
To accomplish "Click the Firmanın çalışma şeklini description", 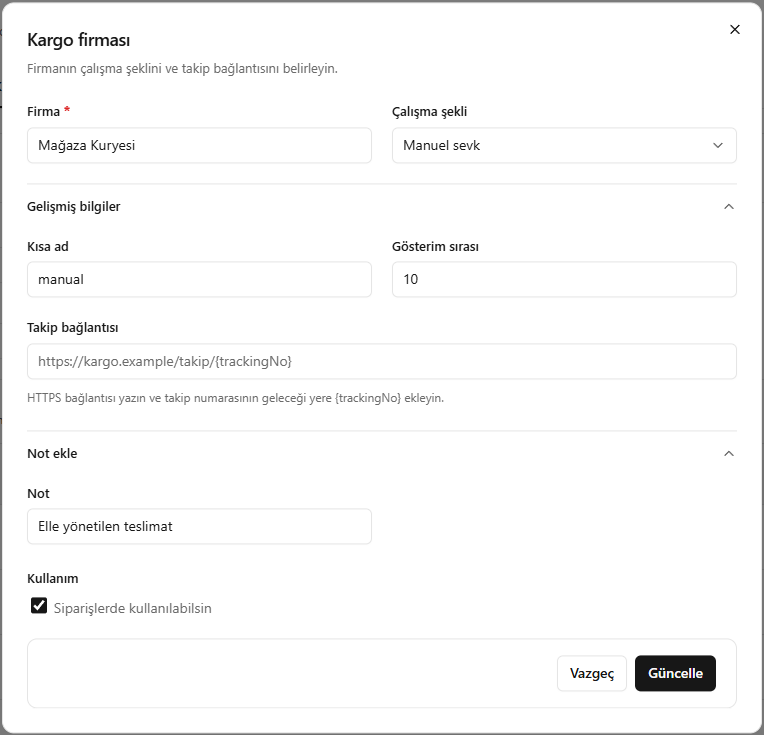I will tap(182, 69).
